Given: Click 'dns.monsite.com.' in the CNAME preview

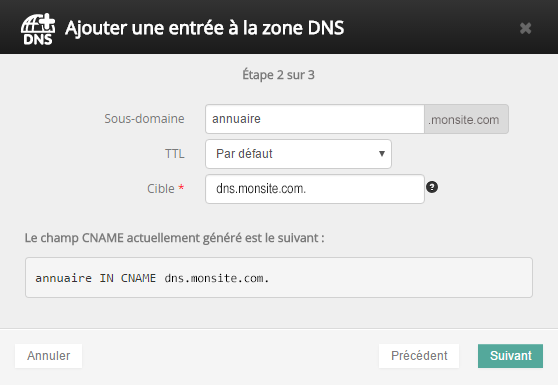Looking at the screenshot, I should tap(216, 278).
